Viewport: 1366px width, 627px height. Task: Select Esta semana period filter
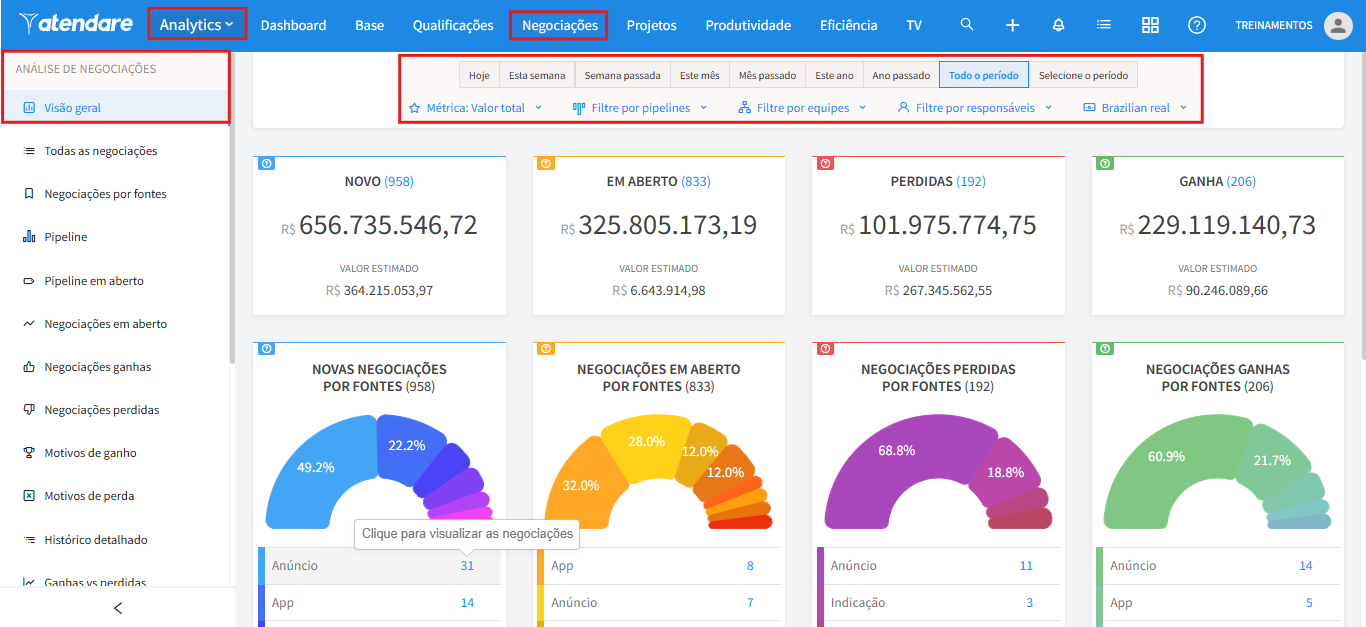pos(537,75)
